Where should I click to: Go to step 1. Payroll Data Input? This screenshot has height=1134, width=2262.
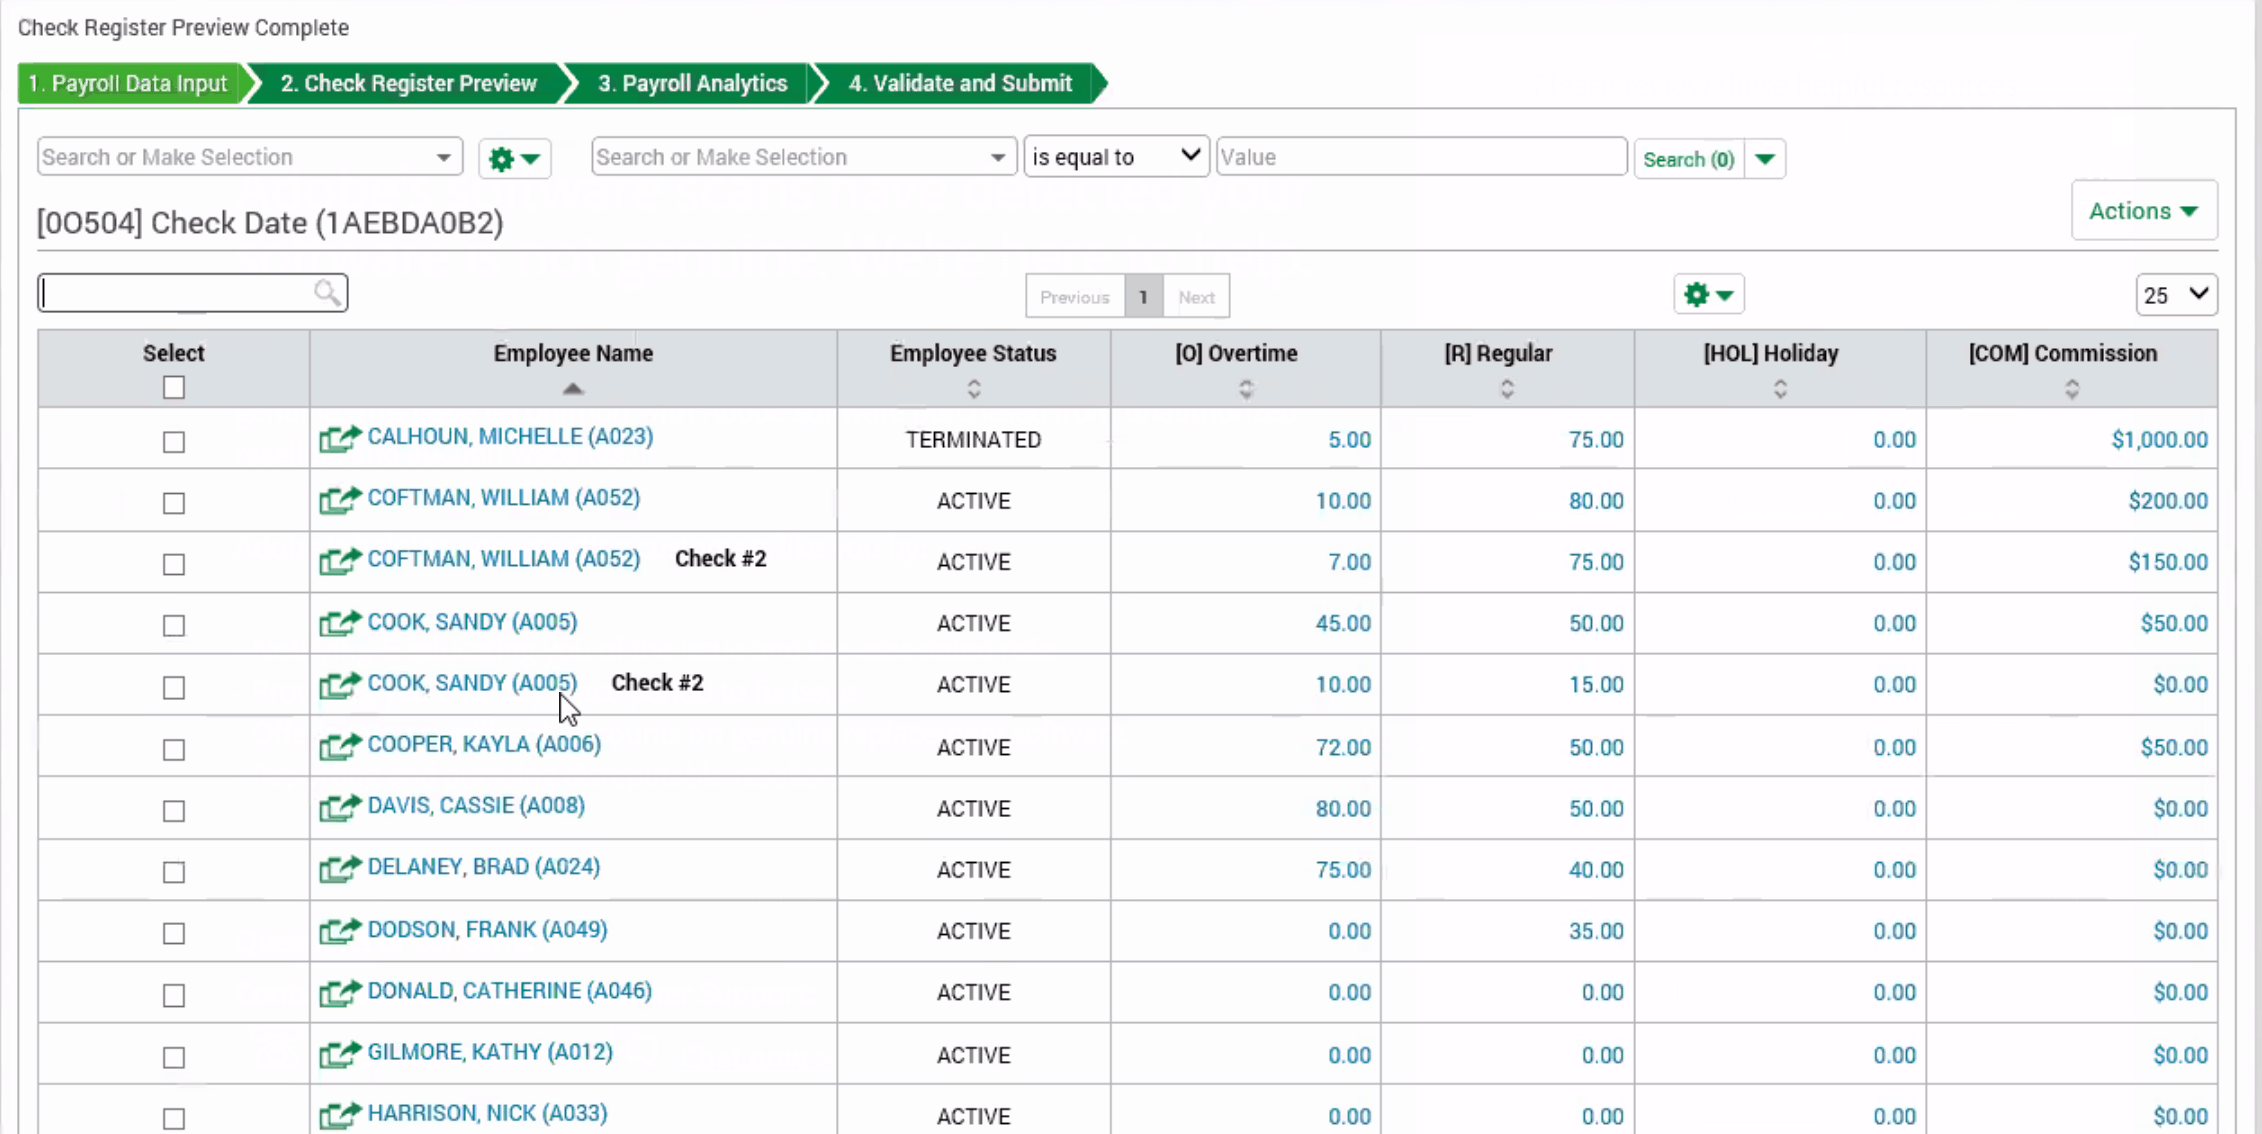128,83
